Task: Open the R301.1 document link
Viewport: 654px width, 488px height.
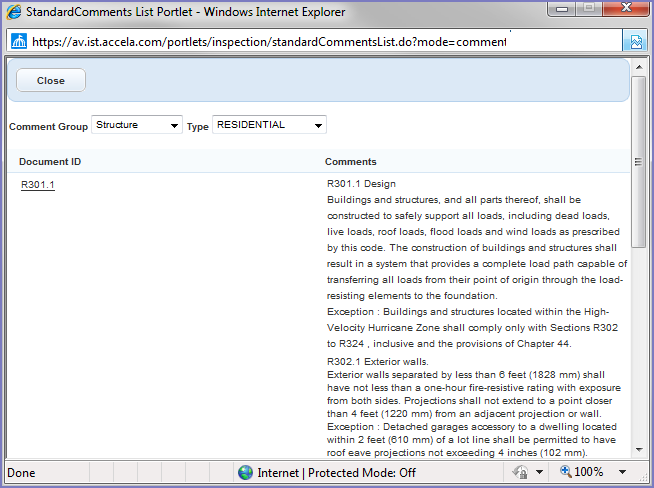Action: coord(37,184)
